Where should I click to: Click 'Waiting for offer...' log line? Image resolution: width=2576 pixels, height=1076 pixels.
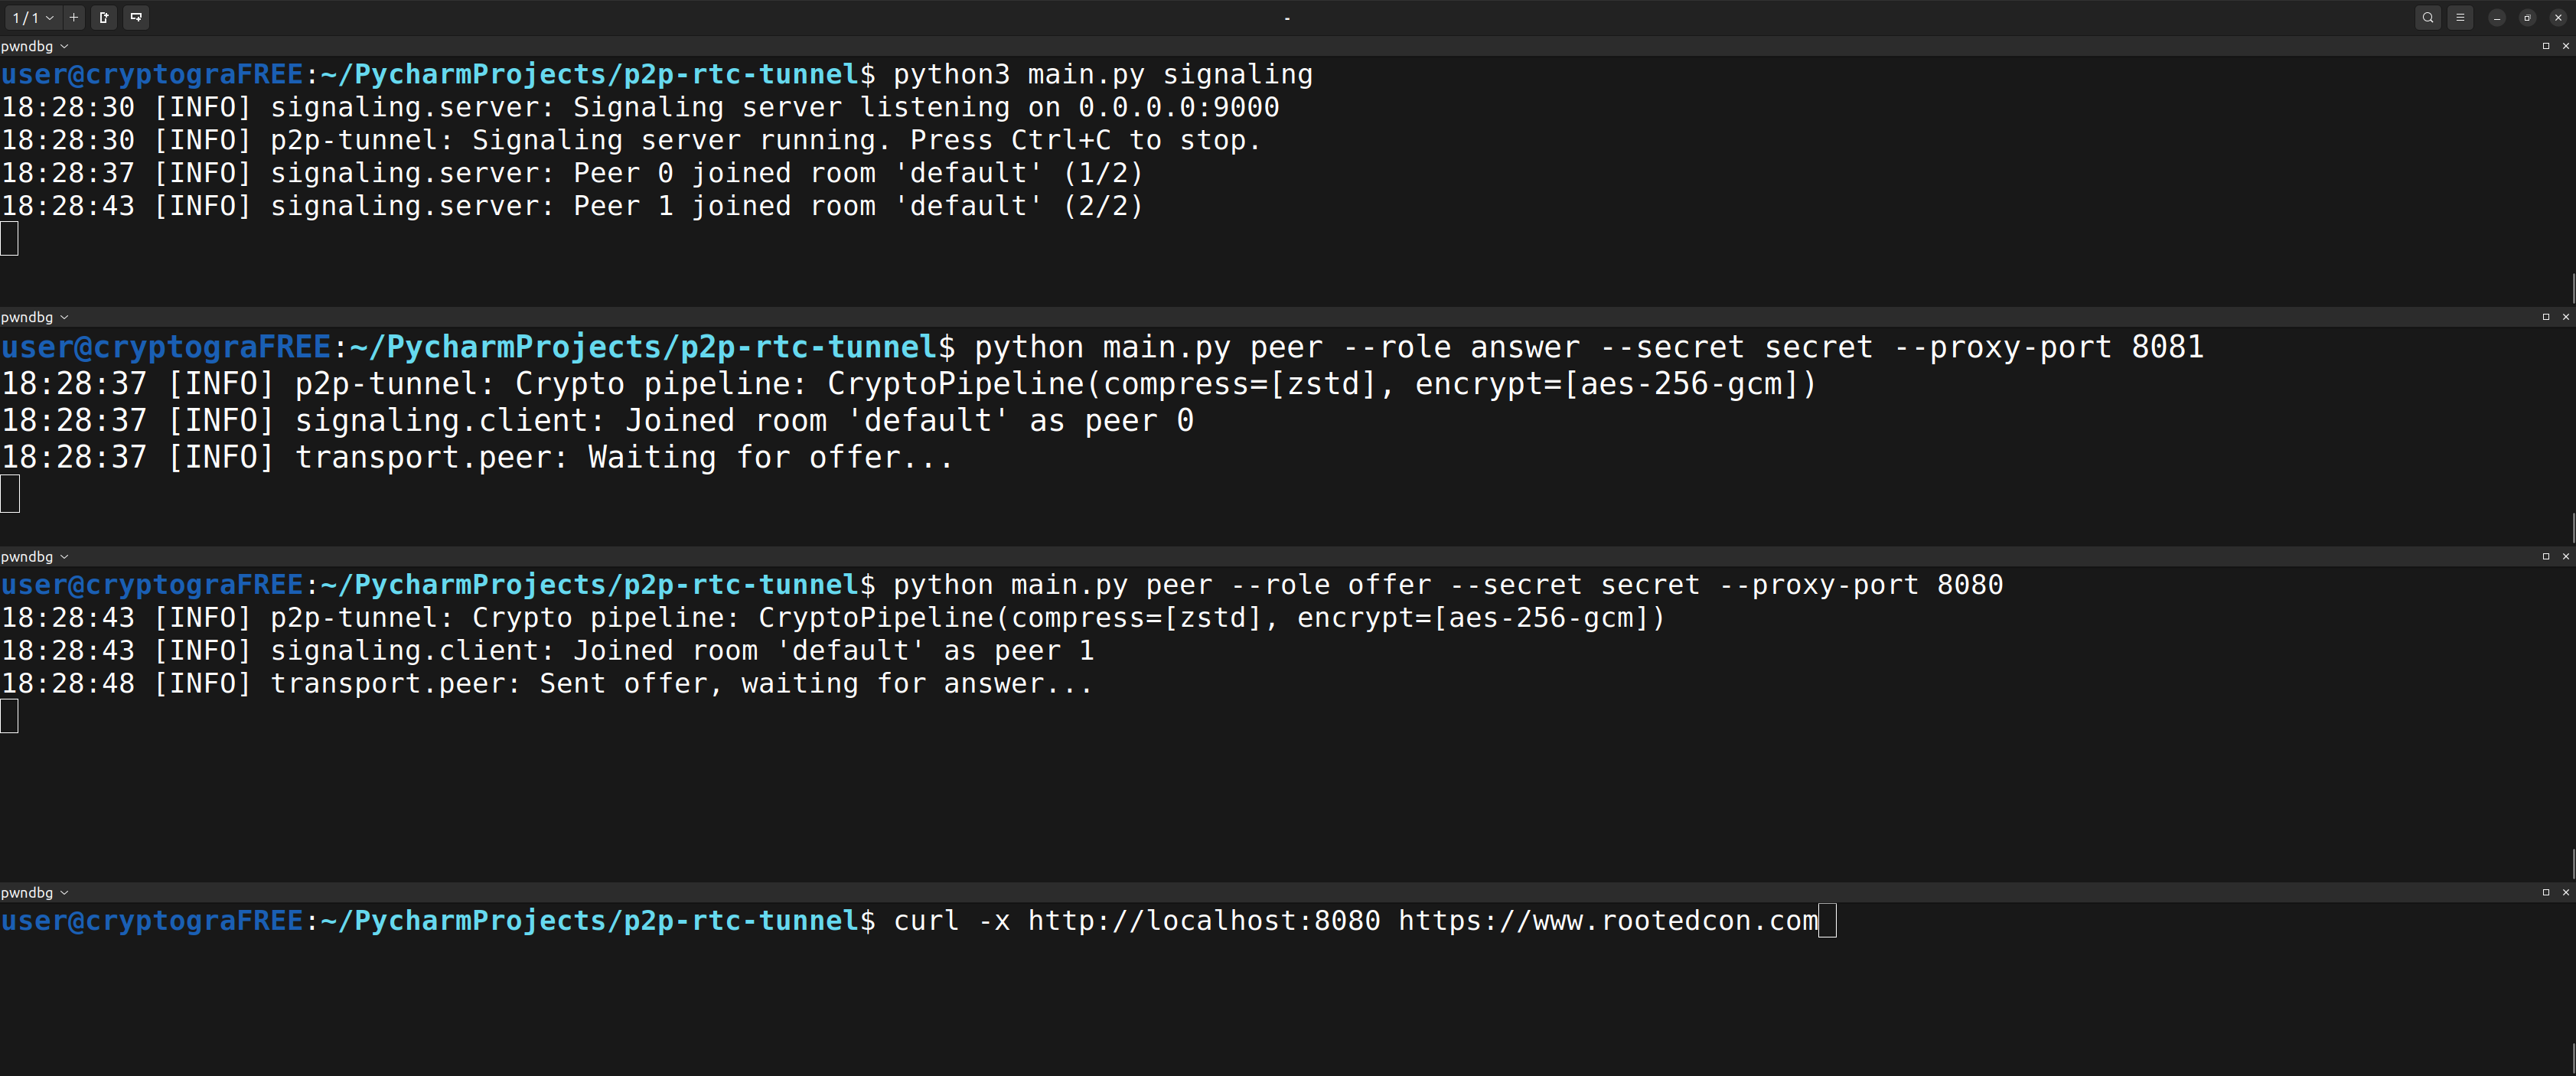pos(770,458)
